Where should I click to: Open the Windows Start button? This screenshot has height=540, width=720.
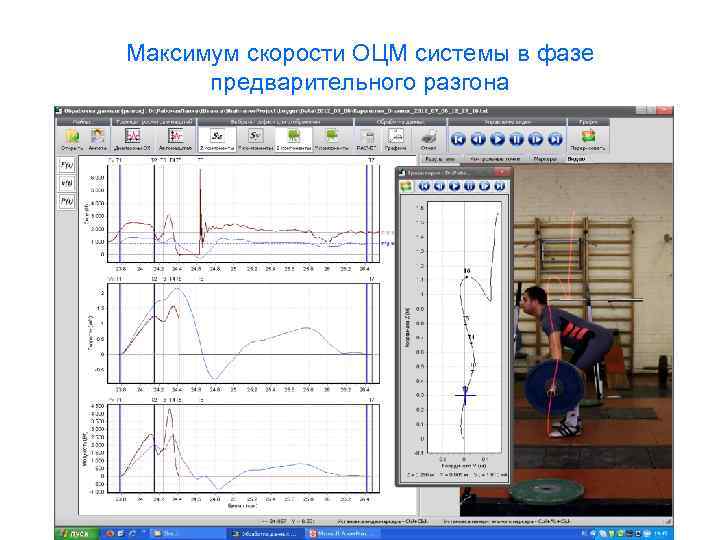point(76,533)
